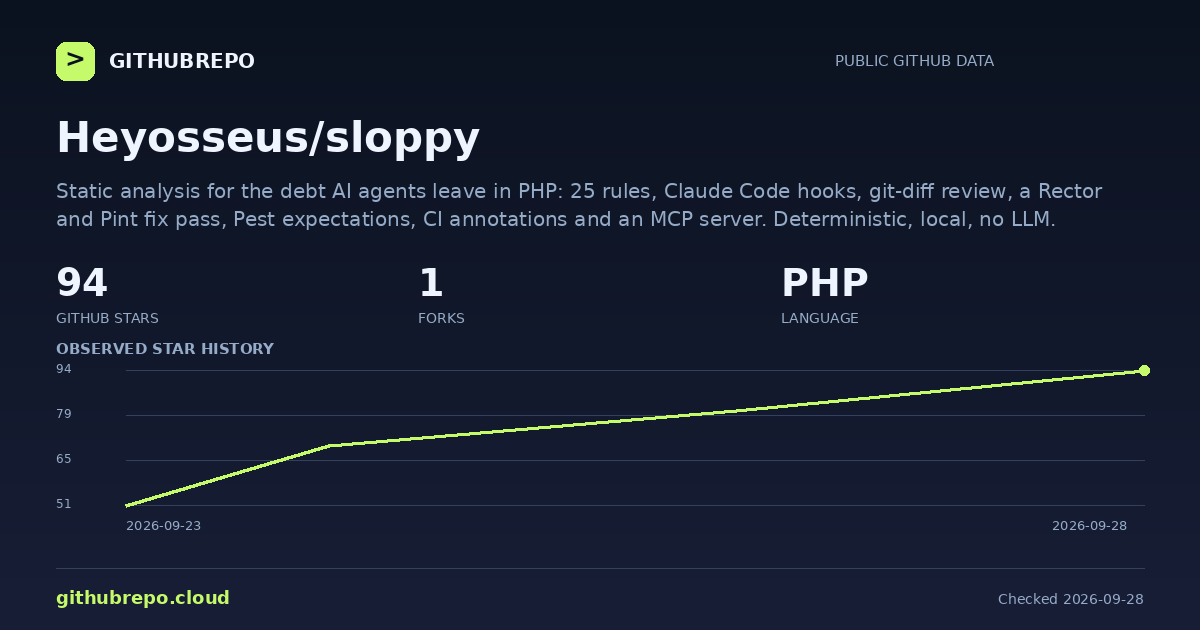Click the FORKS caption

click(441, 318)
